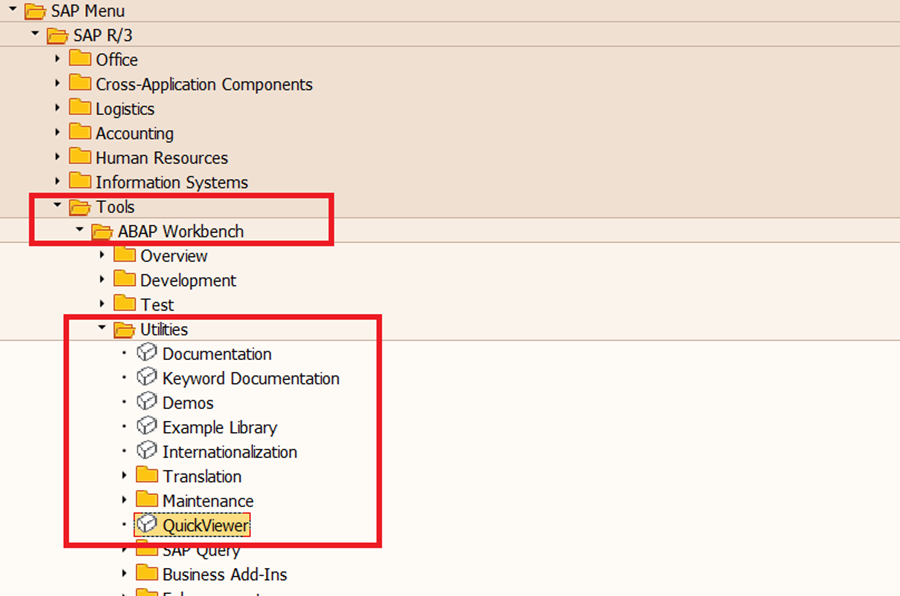Click the folder icon next to Test

pos(125,303)
